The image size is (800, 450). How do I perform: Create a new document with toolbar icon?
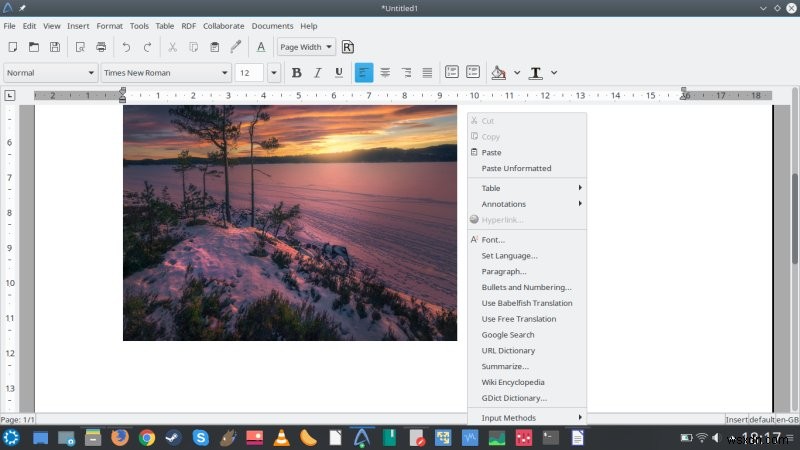[x=12, y=47]
